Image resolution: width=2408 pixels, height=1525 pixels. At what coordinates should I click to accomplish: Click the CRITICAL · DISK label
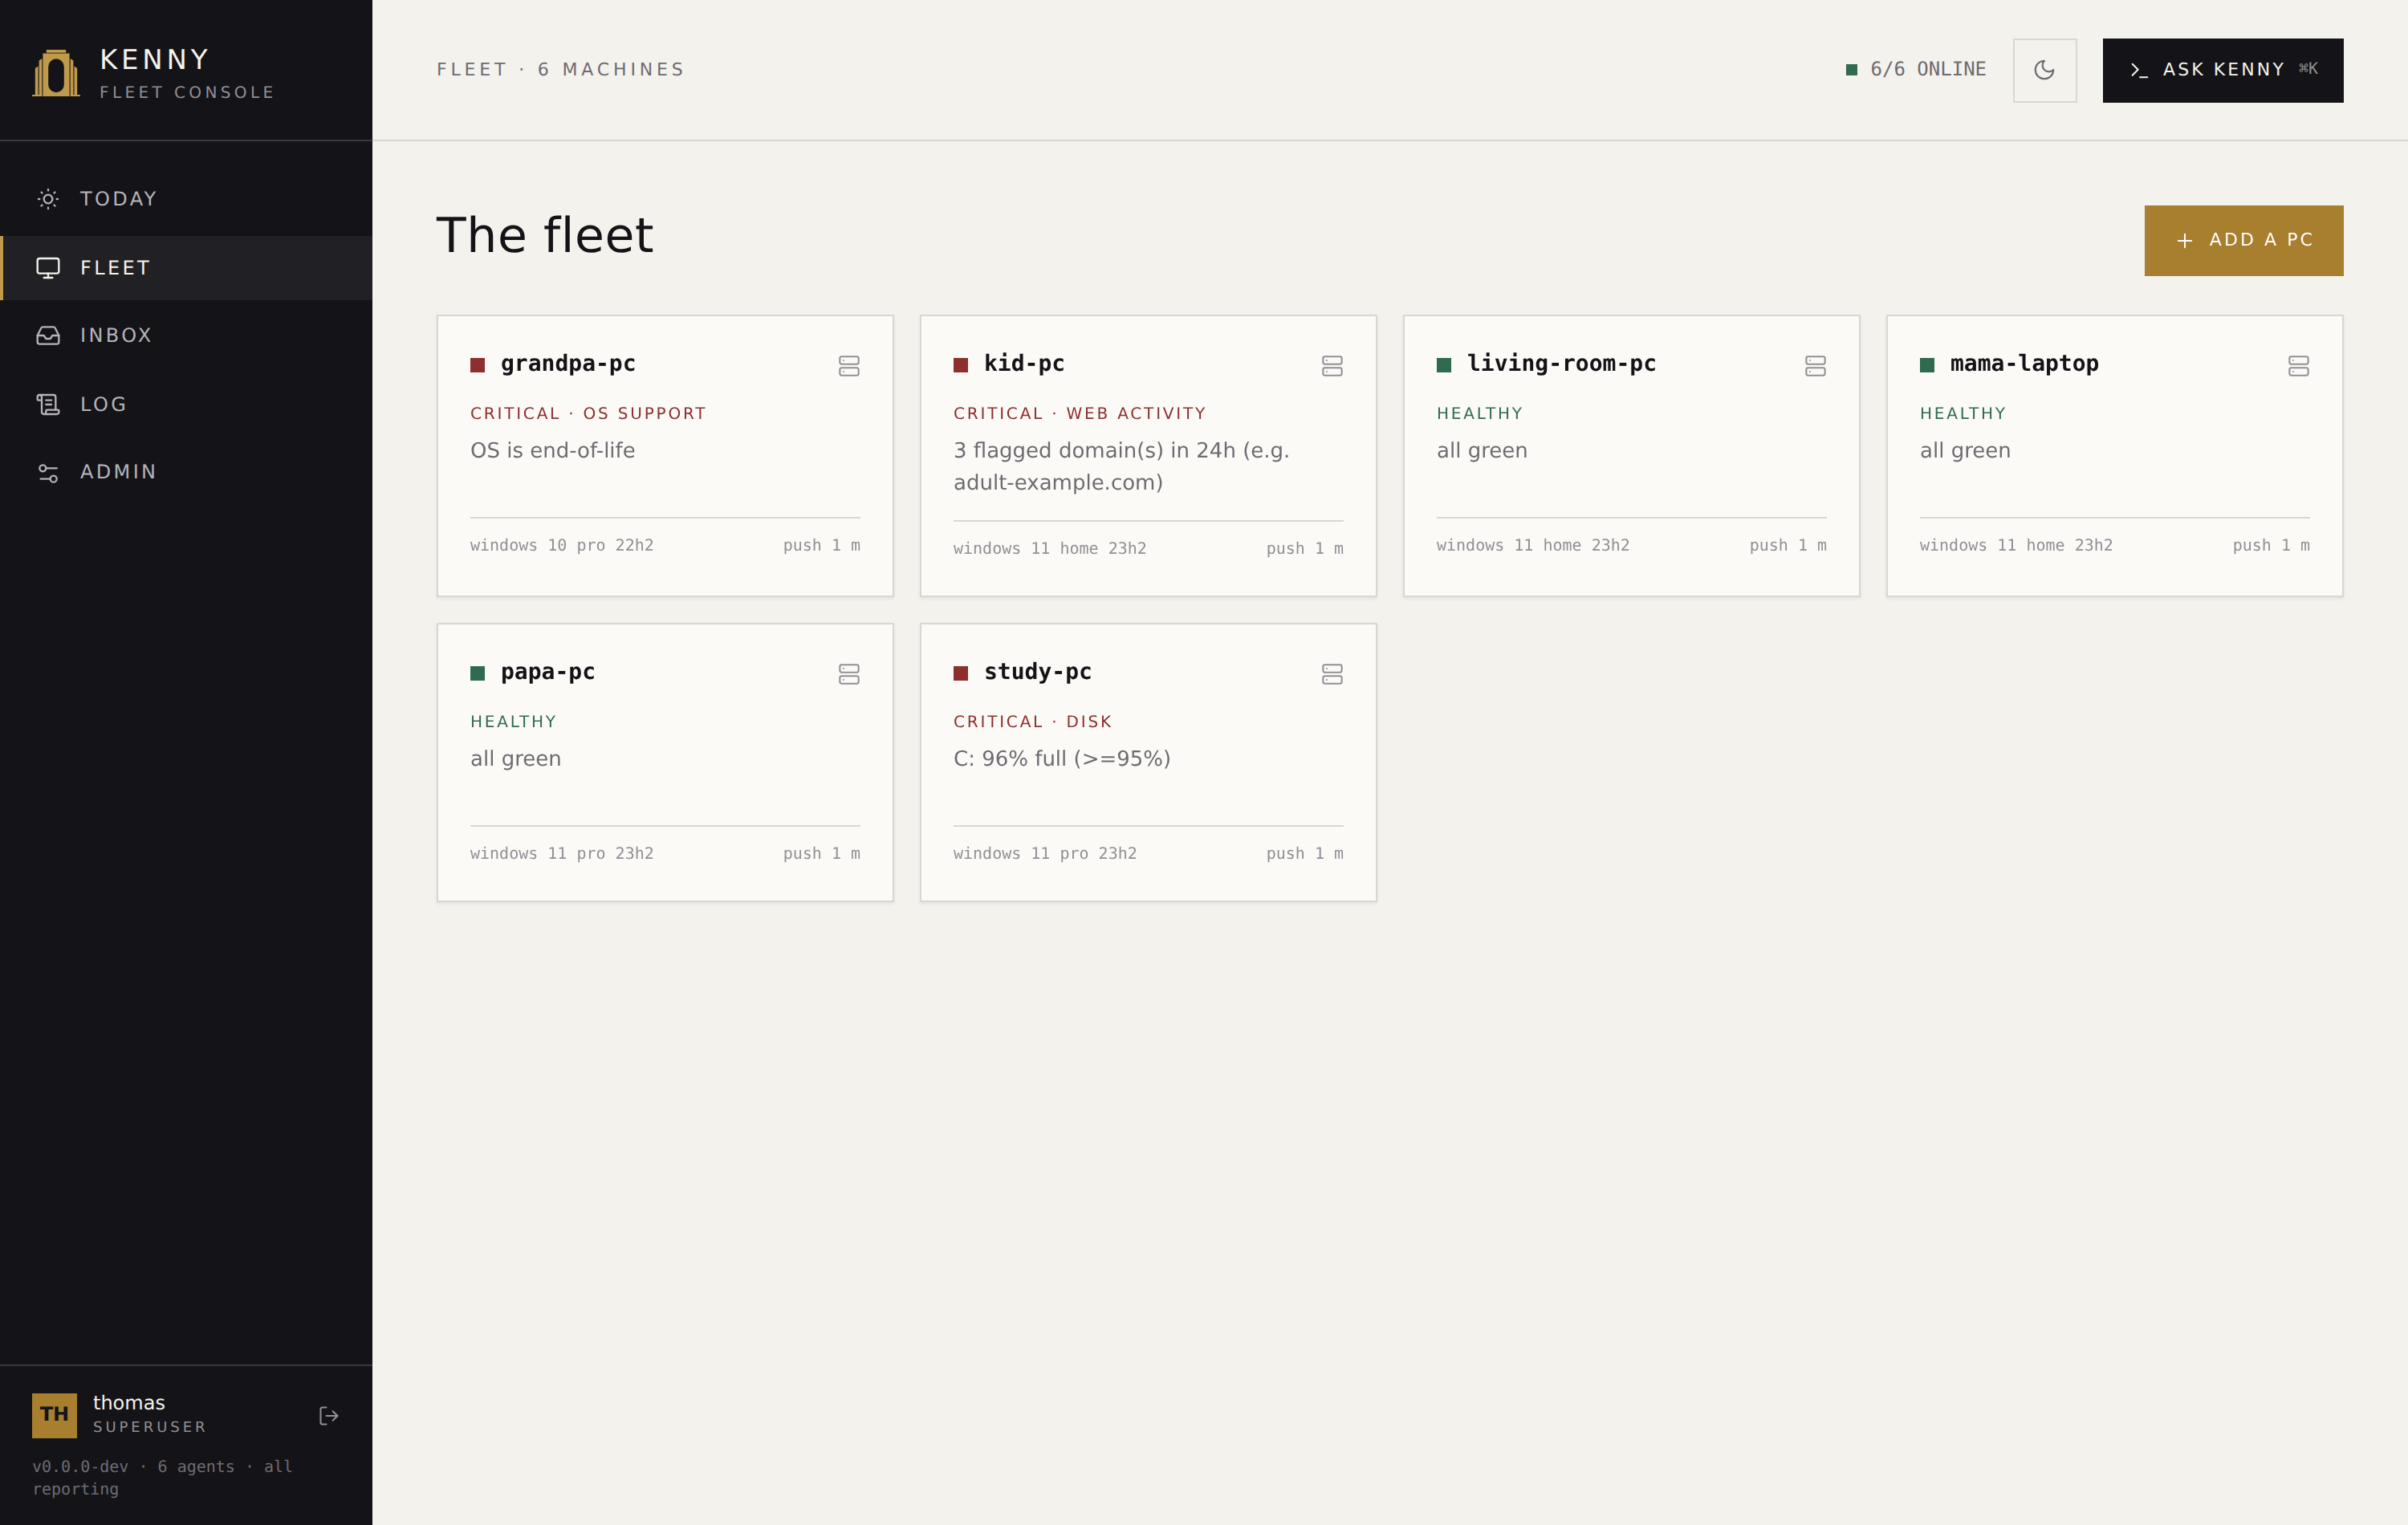point(1032,721)
